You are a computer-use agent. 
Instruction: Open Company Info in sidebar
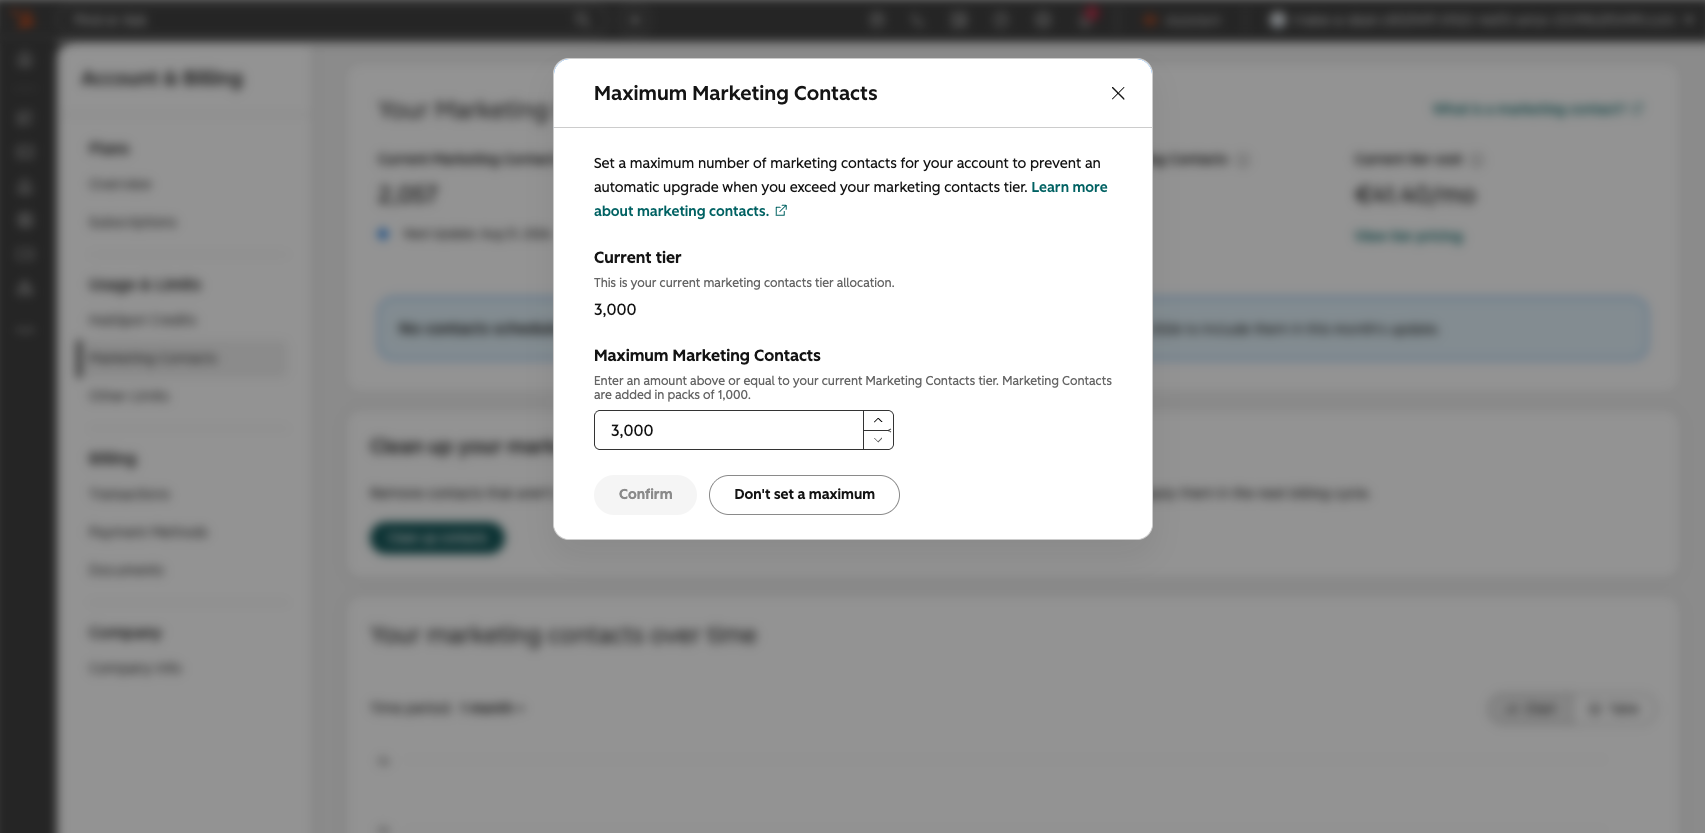(x=135, y=668)
